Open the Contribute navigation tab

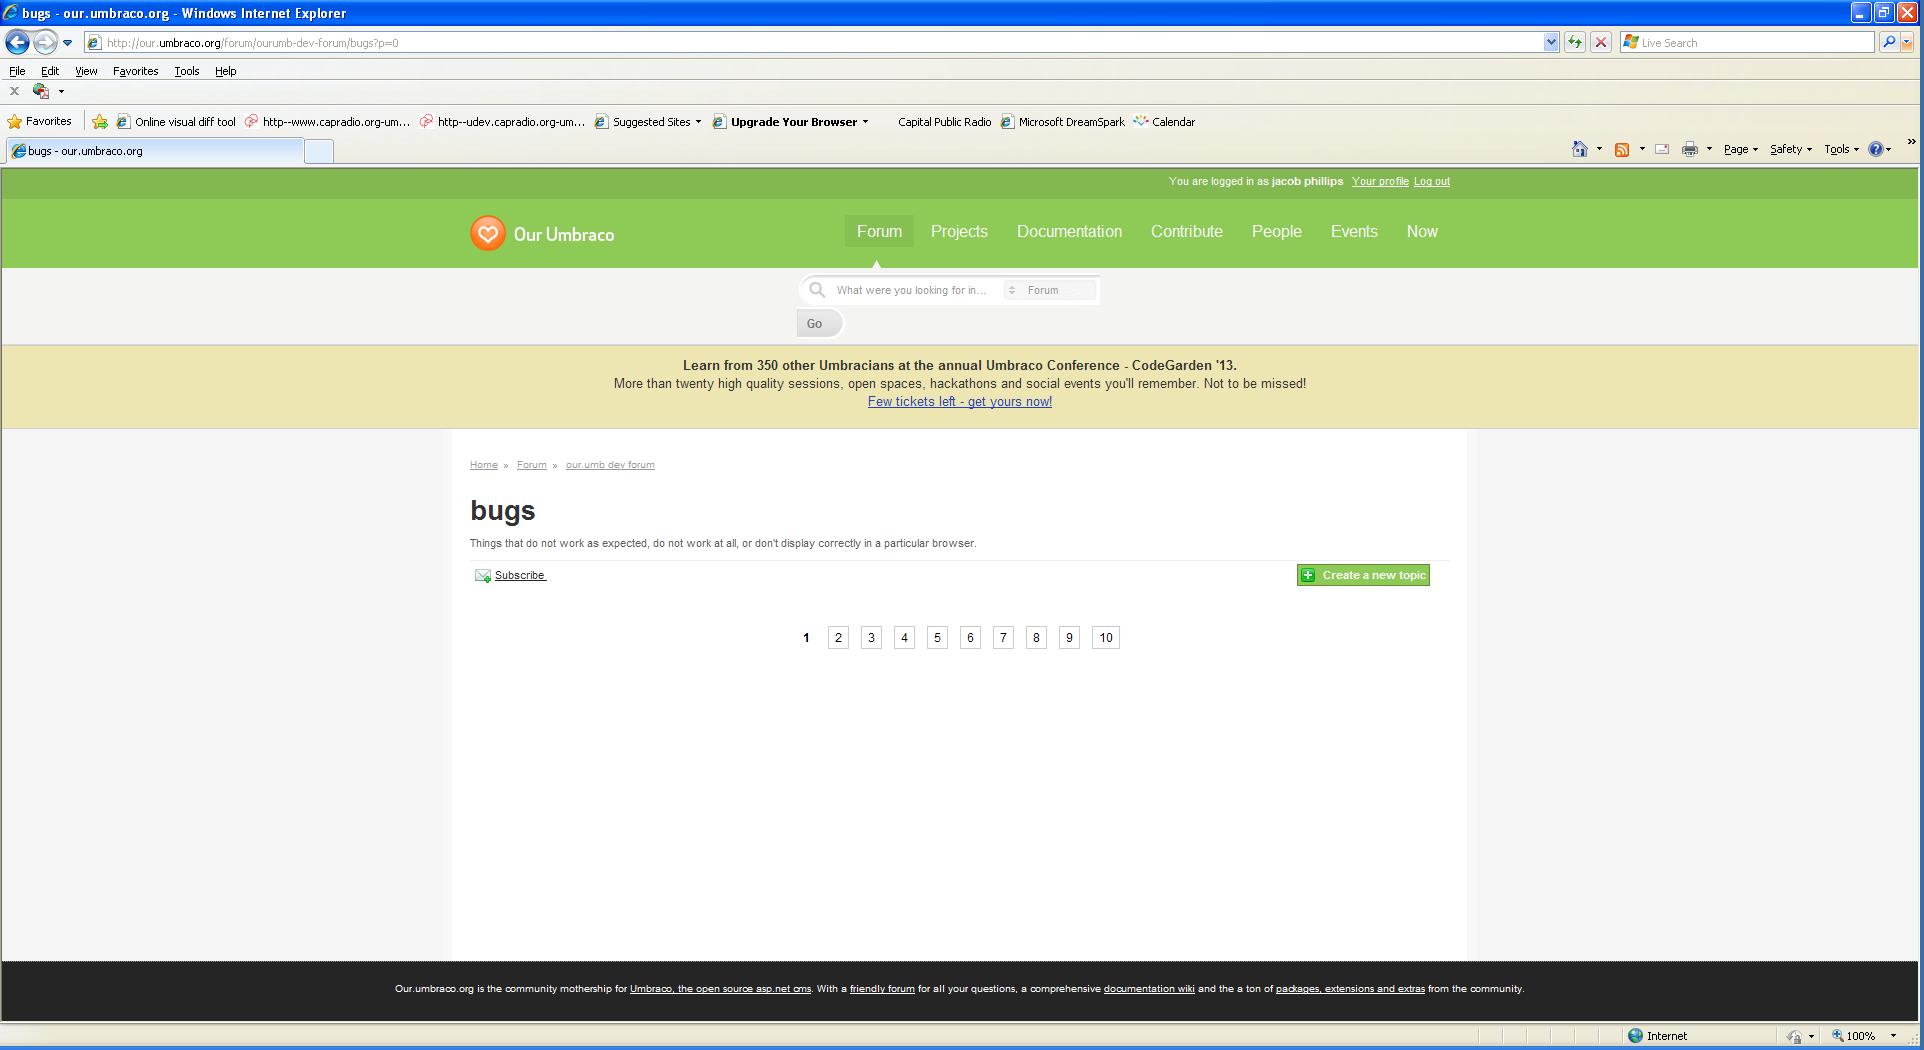click(1186, 231)
